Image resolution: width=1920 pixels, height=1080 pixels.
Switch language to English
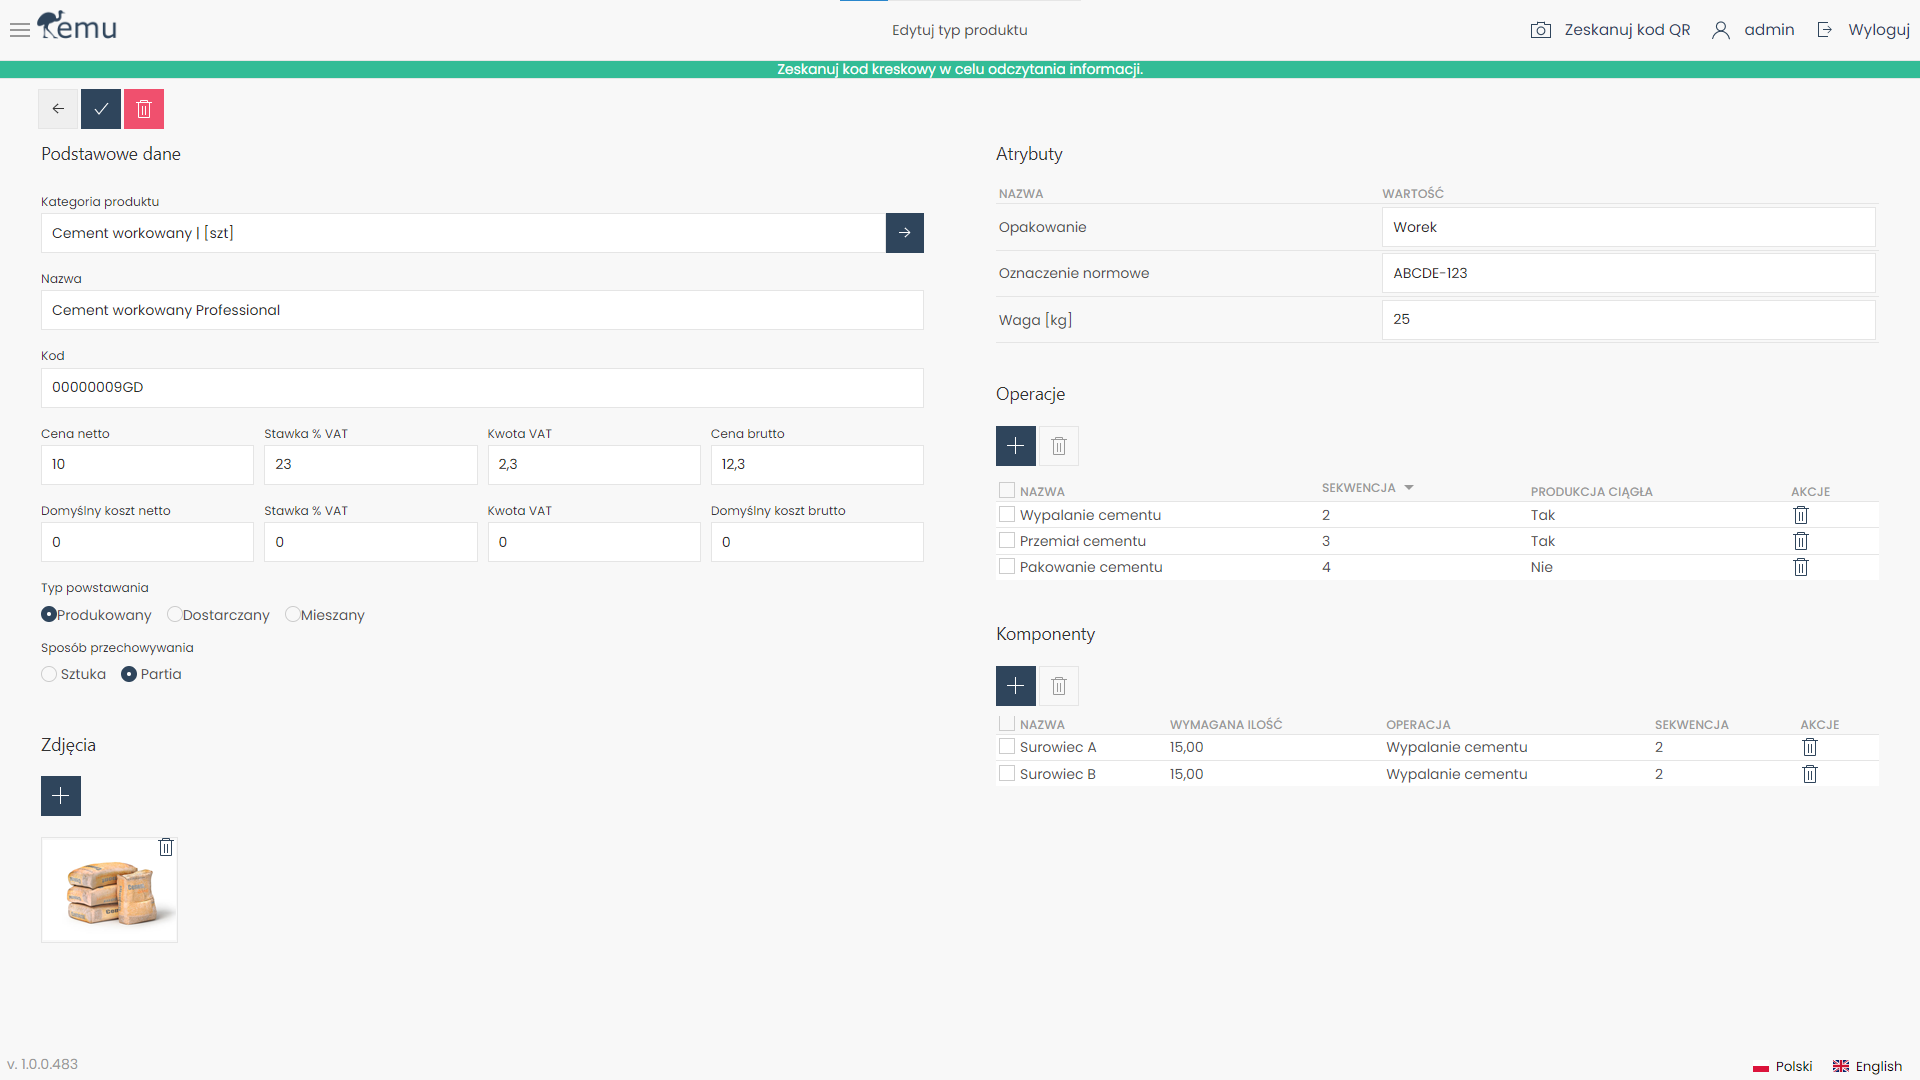pos(1867,1066)
